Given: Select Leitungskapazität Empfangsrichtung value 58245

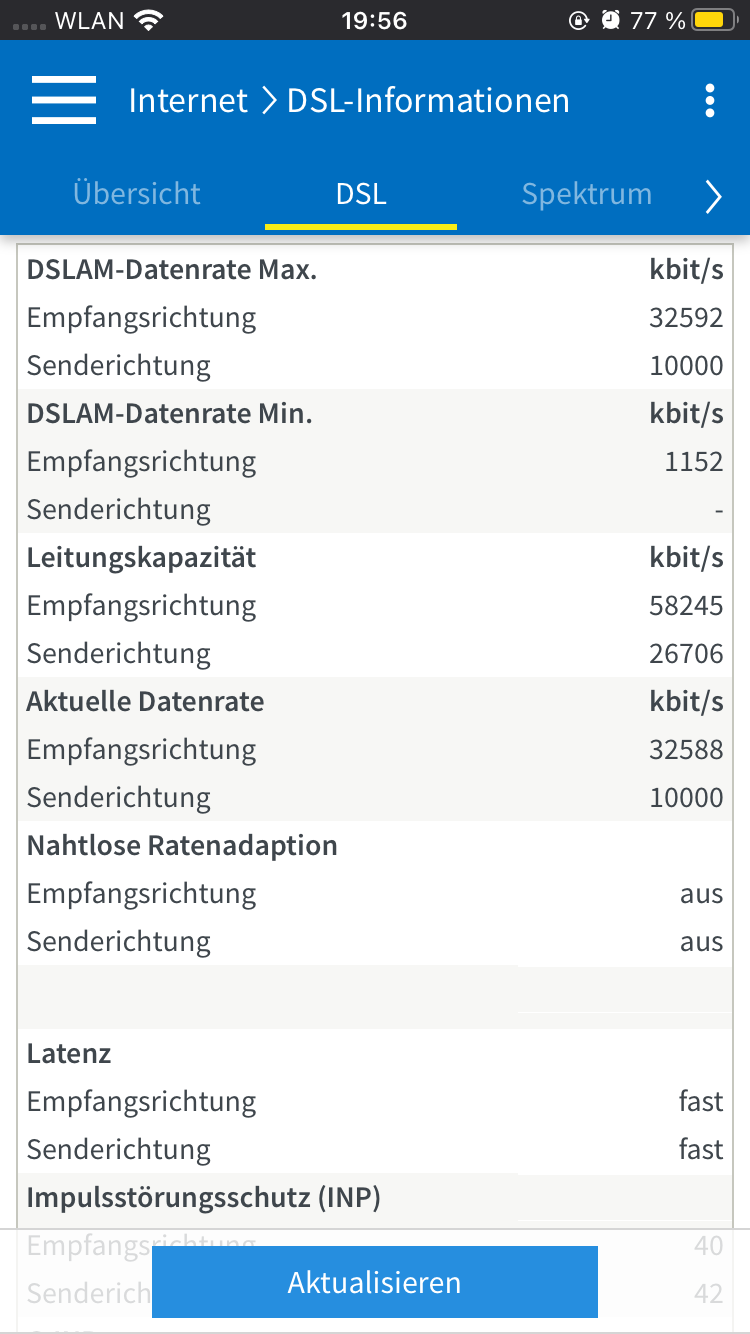Looking at the screenshot, I should (x=686, y=606).
